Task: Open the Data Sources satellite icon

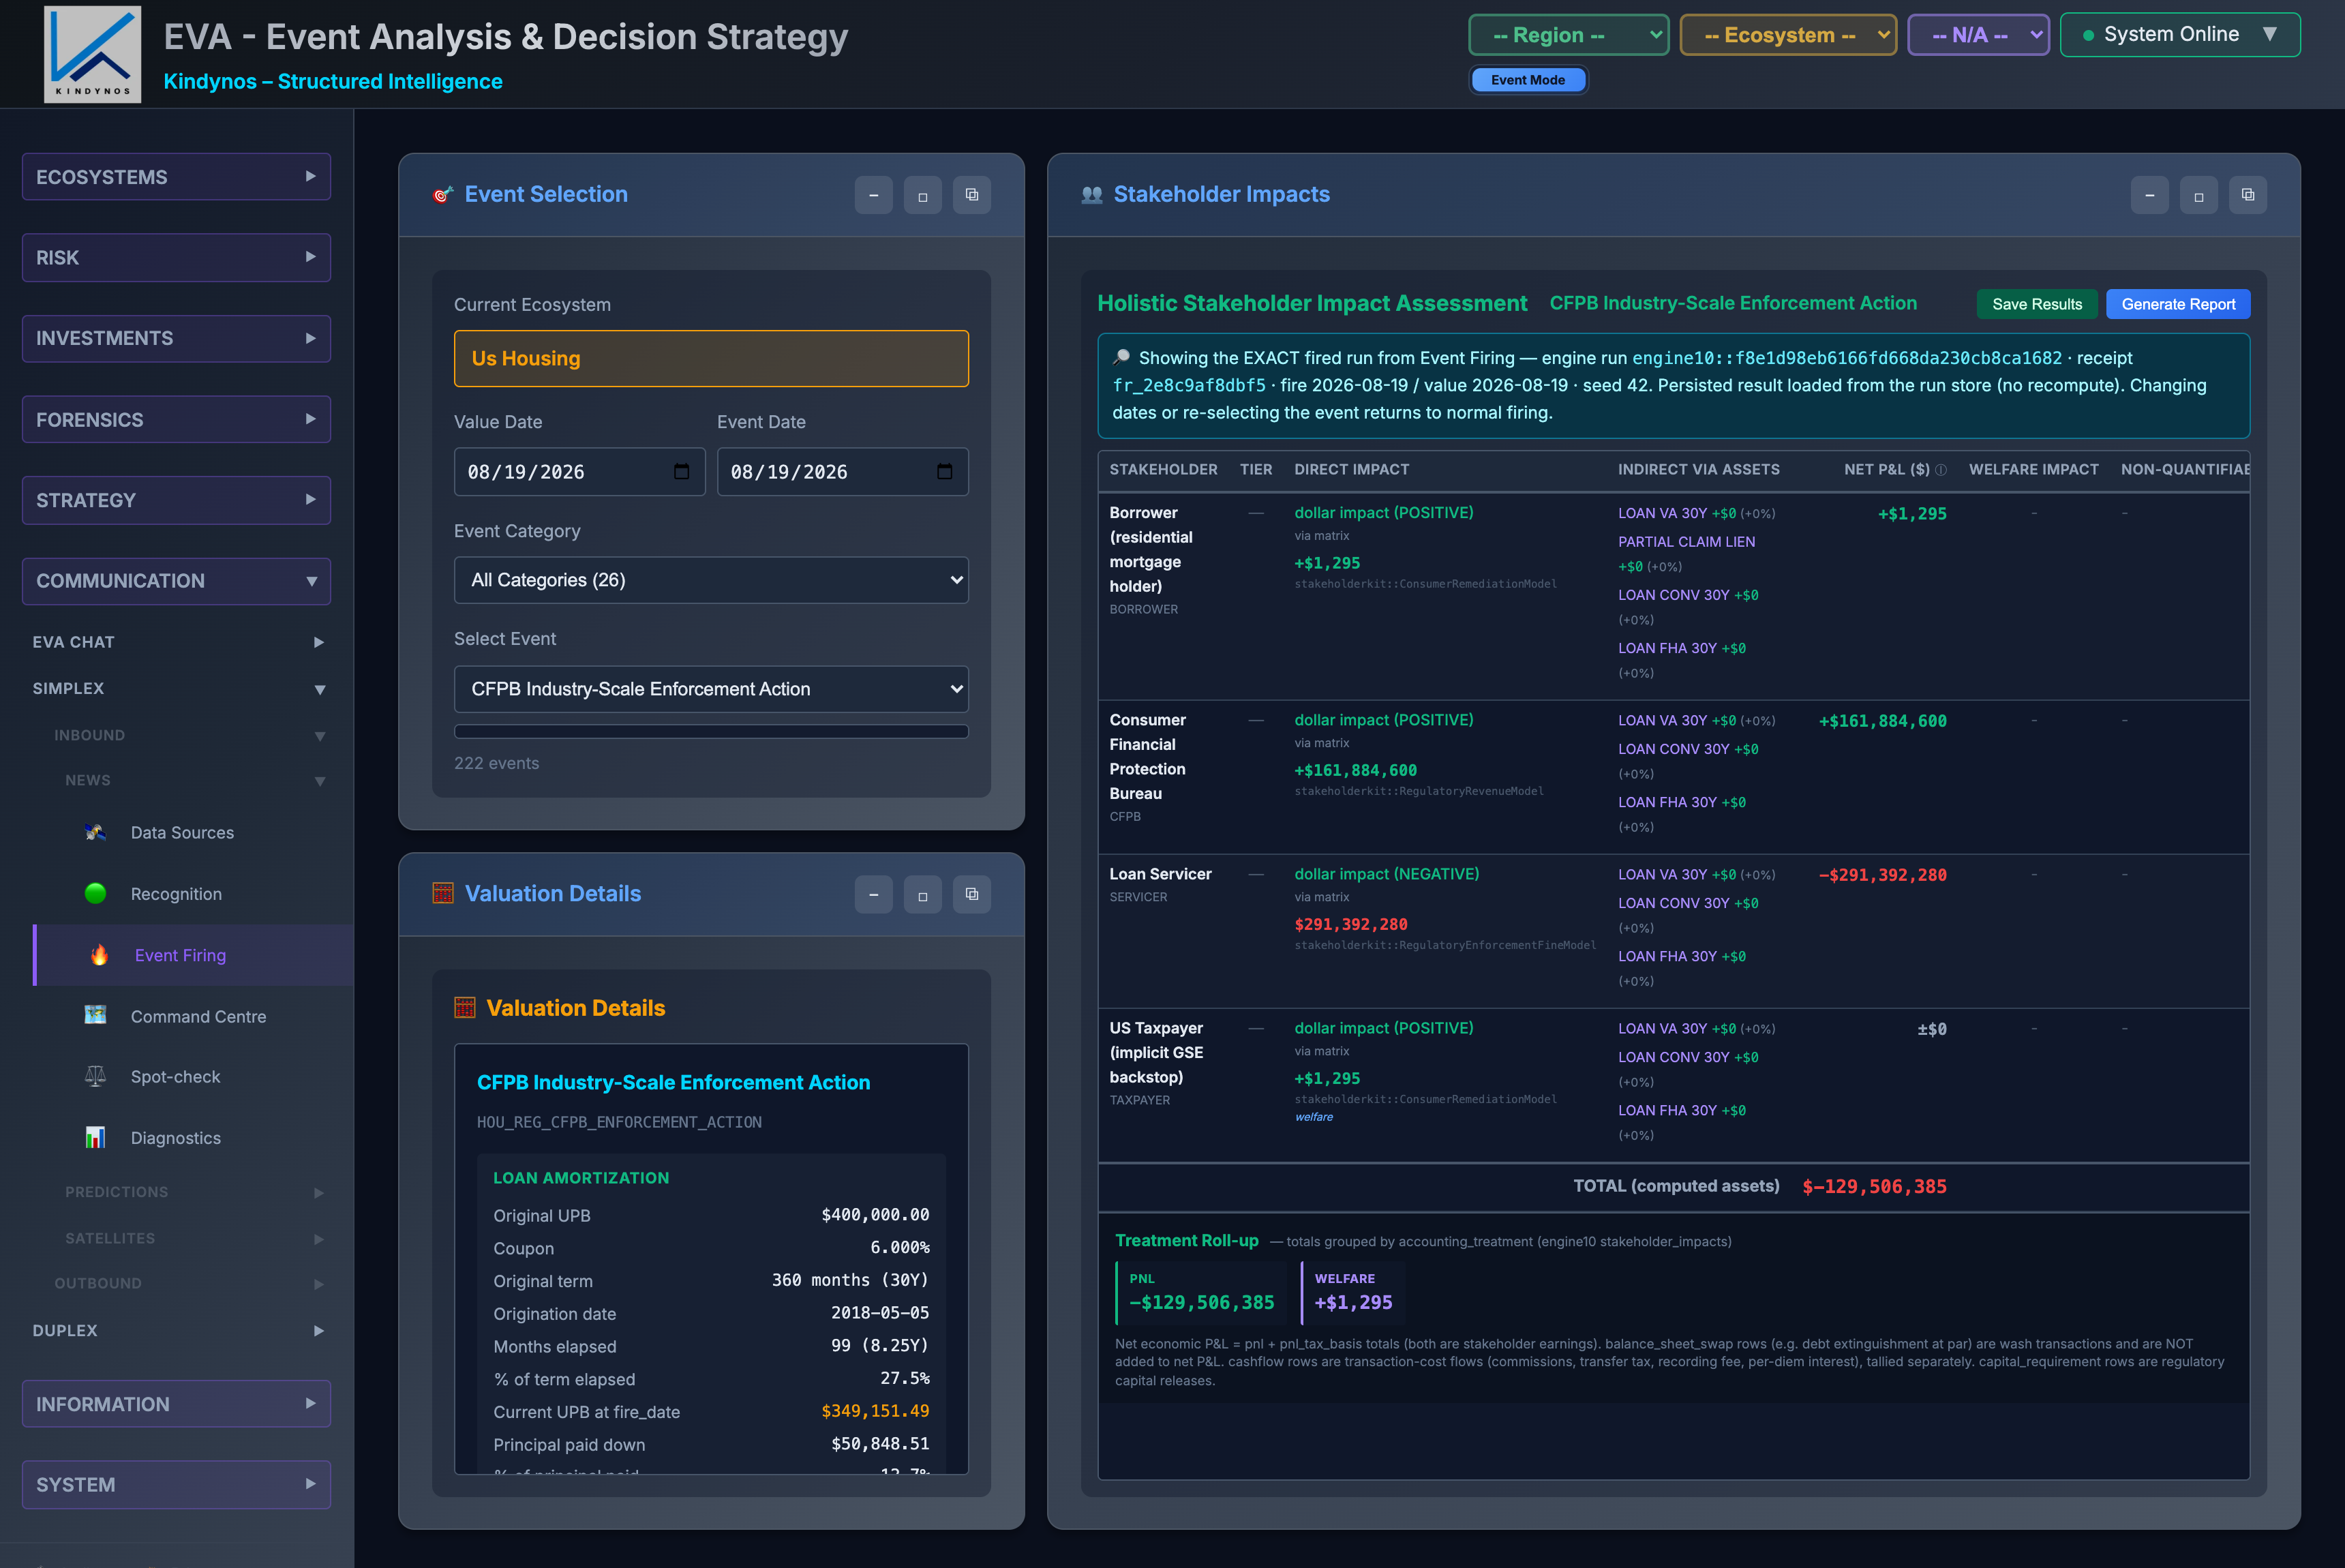Action: pos(96,832)
